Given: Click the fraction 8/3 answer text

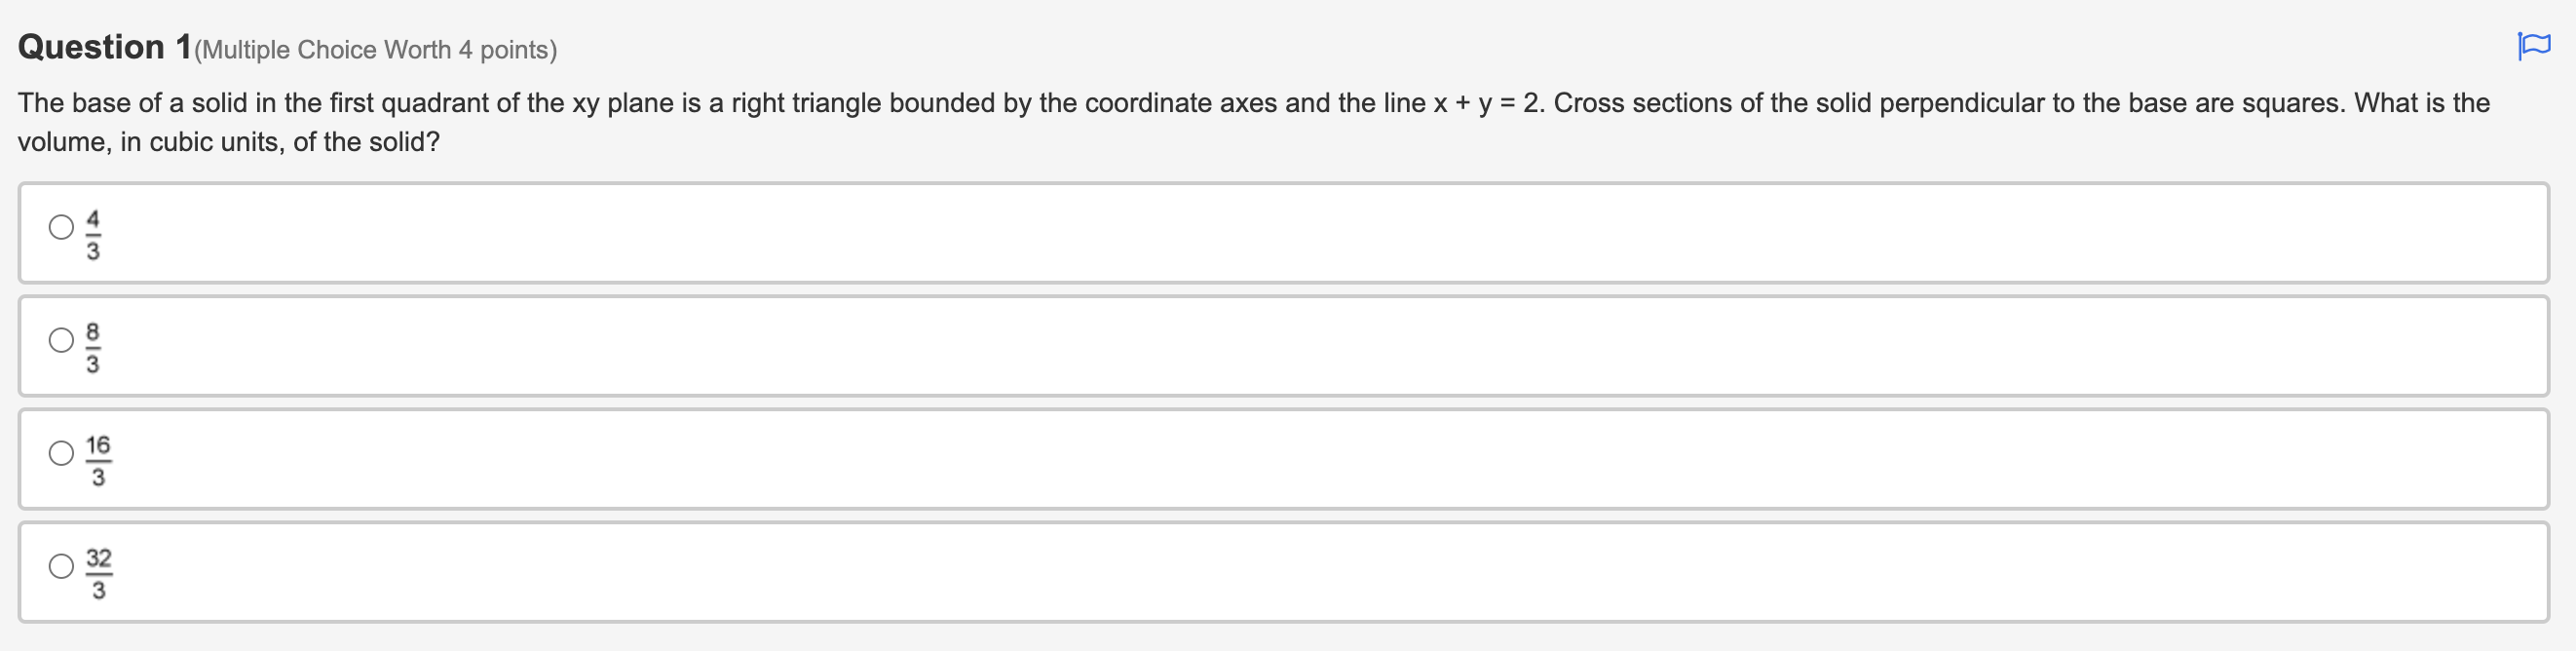Looking at the screenshot, I should pyautogui.click(x=93, y=345).
